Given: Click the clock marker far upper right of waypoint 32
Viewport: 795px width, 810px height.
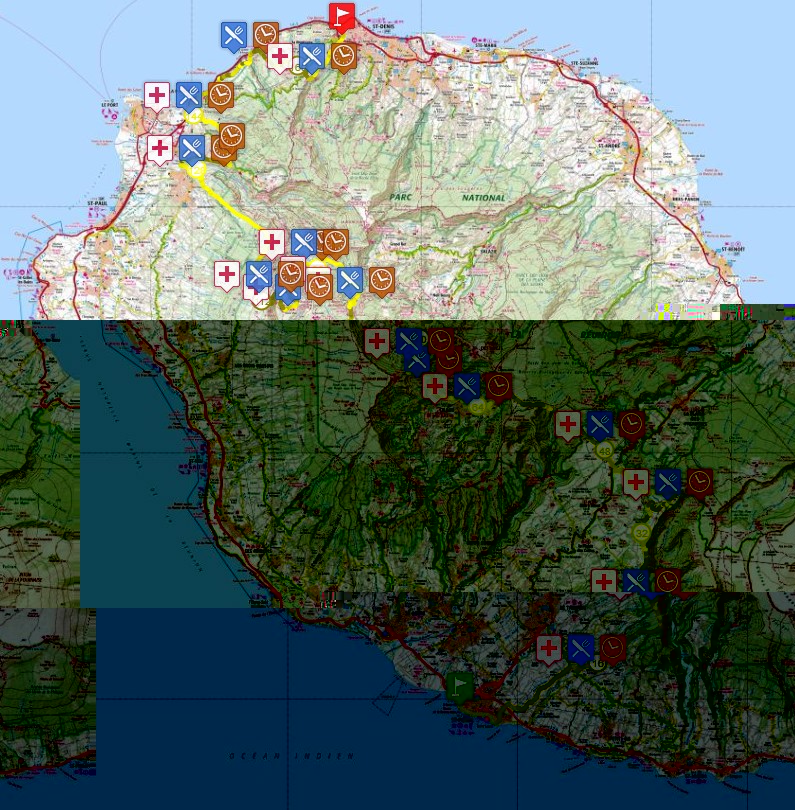Looking at the screenshot, I should tap(700, 484).
